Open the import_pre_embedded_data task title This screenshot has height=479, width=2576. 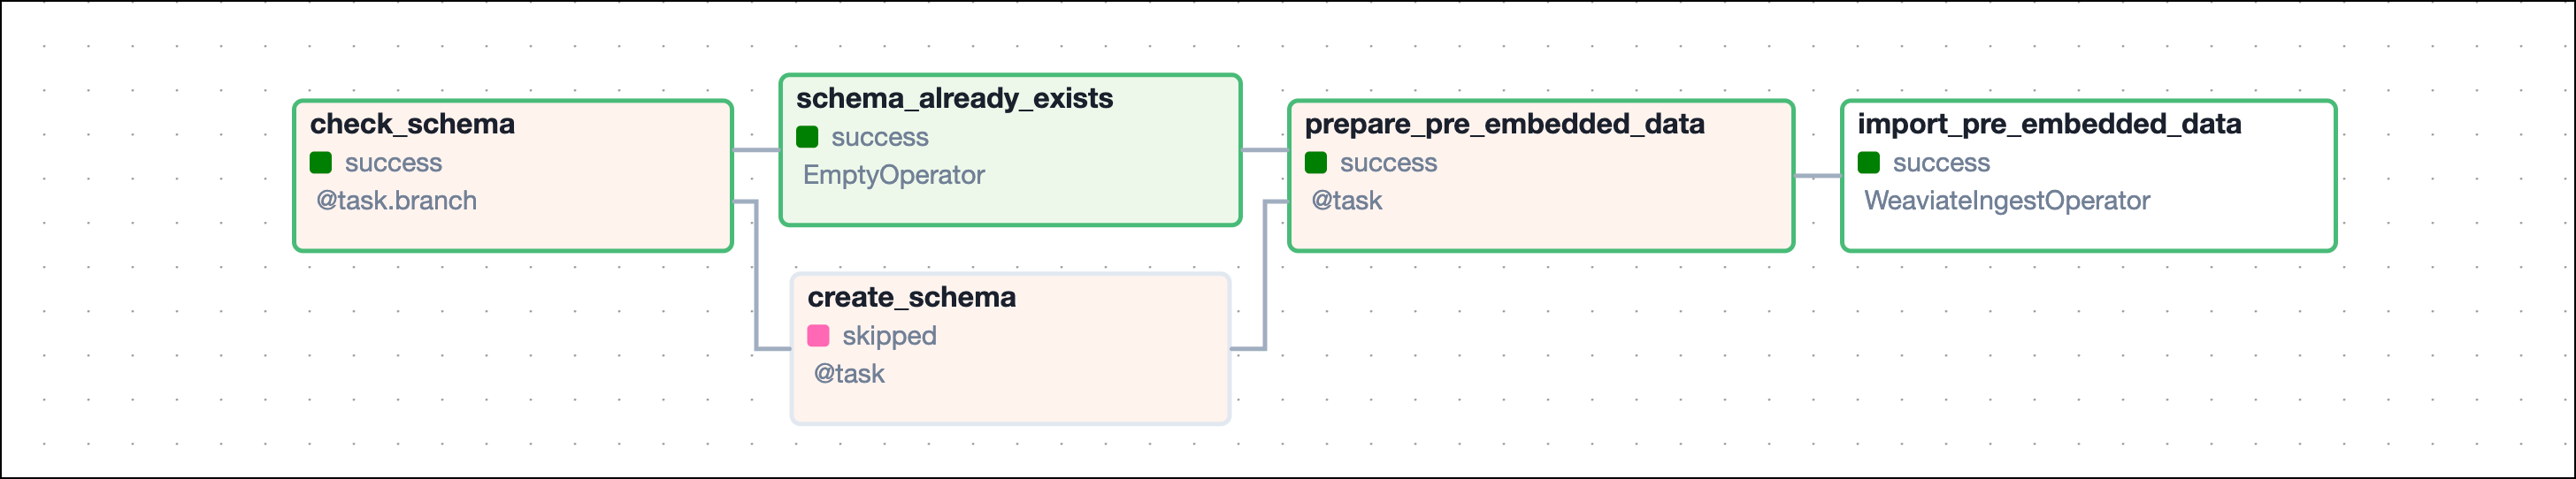coord(2049,124)
